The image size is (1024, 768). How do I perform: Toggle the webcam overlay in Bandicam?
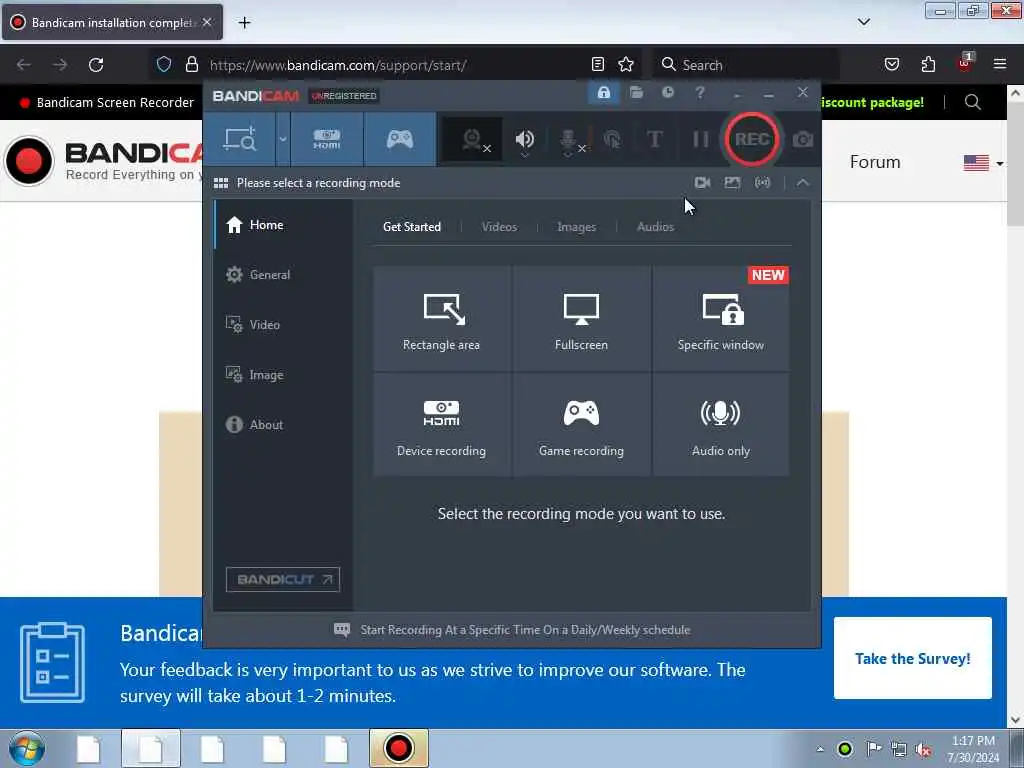(x=472, y=140)
